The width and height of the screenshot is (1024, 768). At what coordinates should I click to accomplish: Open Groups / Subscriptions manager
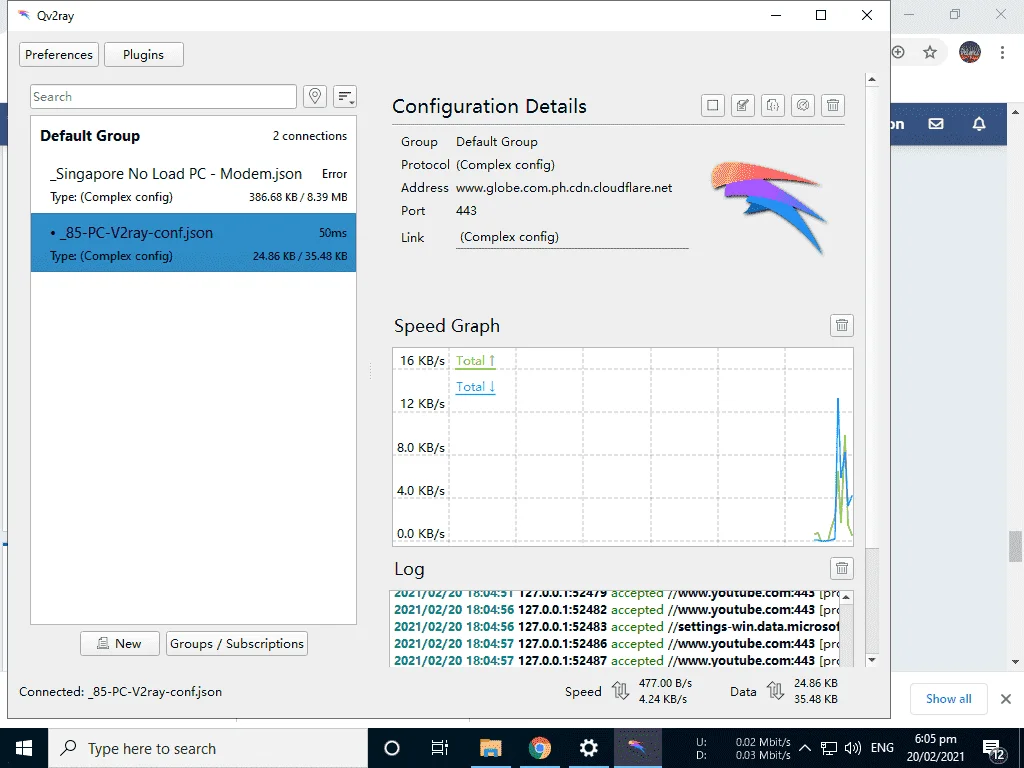[x=236, y=643]
